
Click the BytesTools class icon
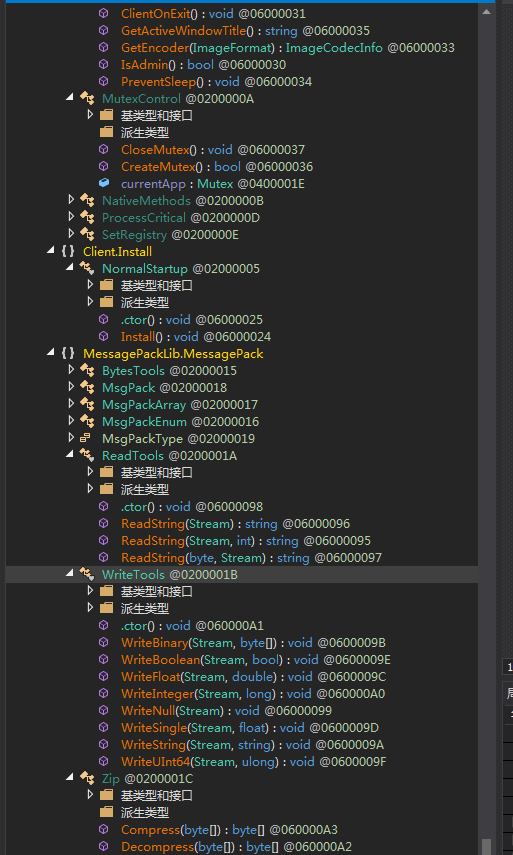pos(87,370)
